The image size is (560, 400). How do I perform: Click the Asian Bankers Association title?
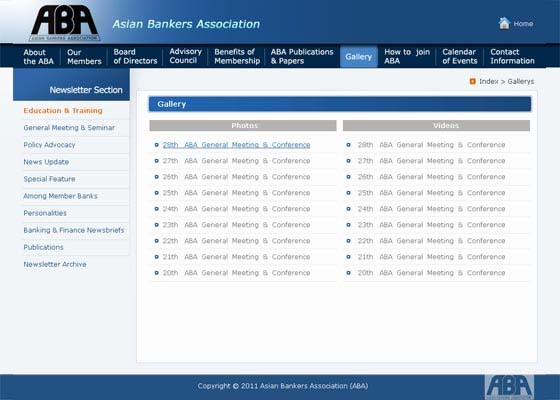[186, 24]
